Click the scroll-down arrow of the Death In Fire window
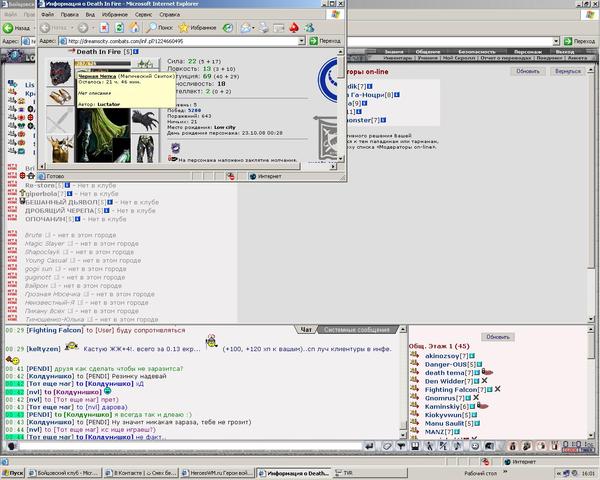Screen dimensions: 600x480 tap(340, 158)
